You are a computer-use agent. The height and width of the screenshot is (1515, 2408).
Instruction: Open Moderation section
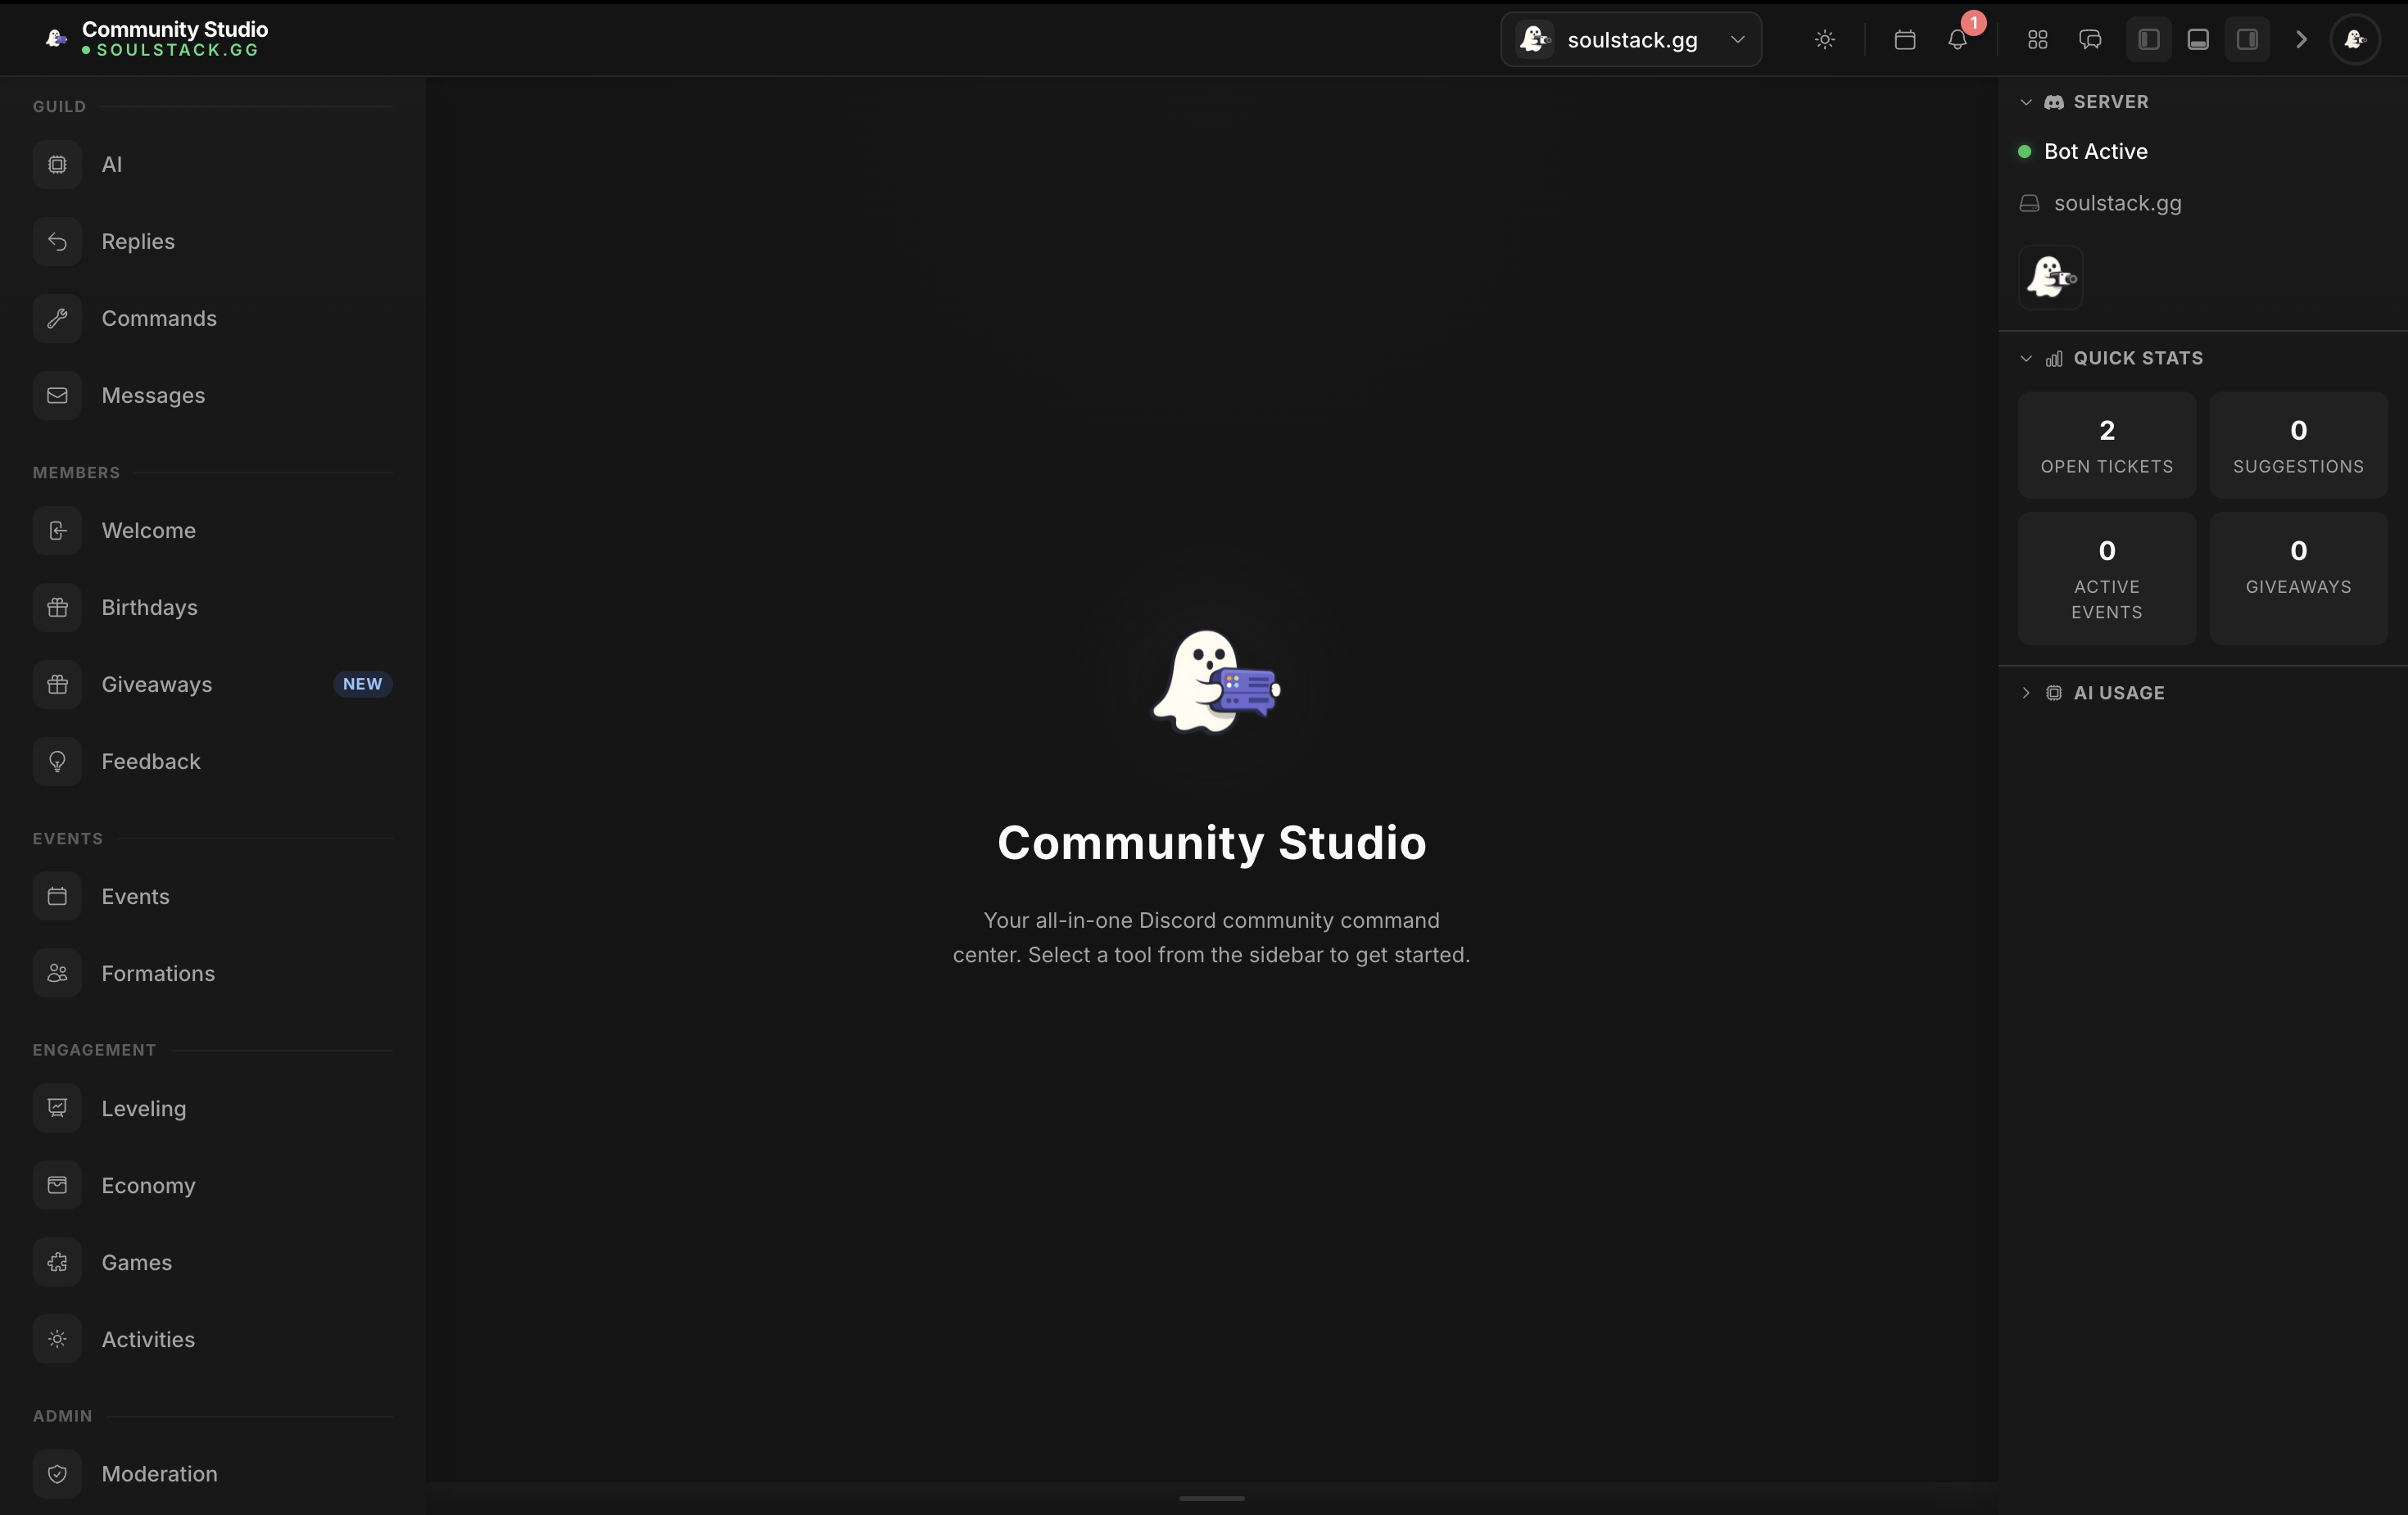[212, 1474]
